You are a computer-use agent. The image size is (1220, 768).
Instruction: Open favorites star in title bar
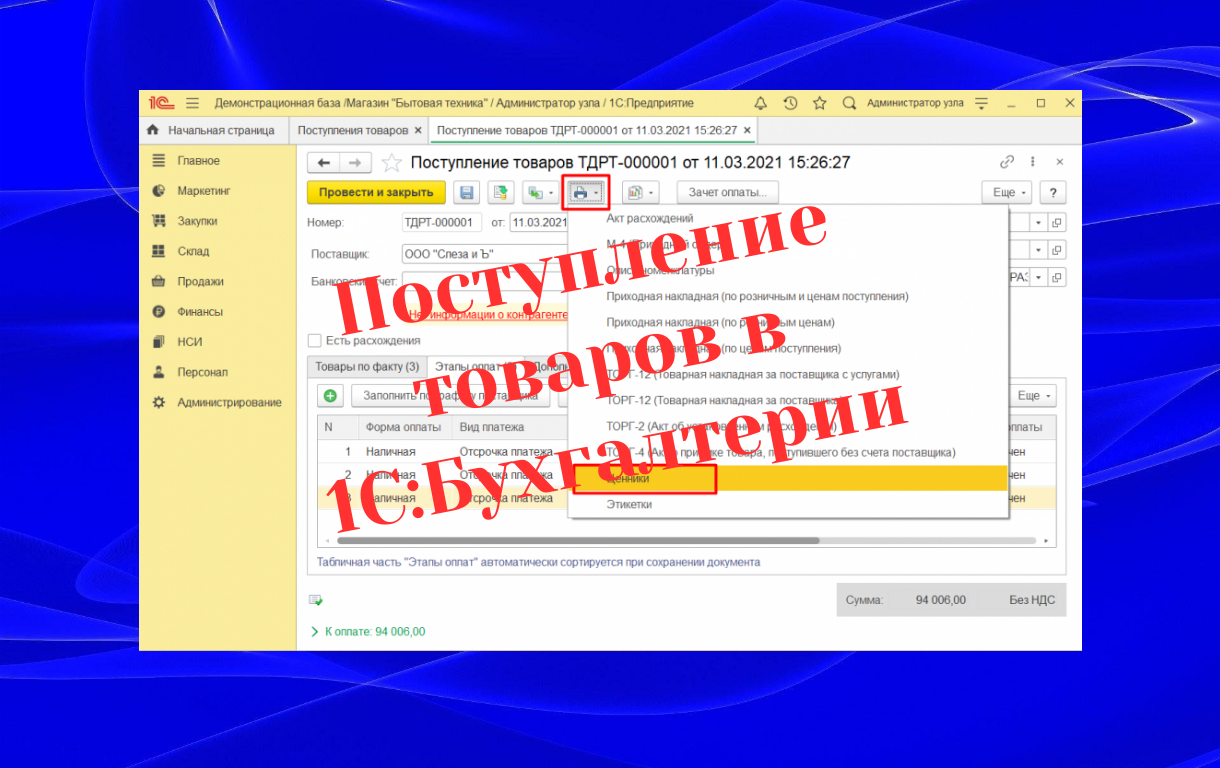click(819, 103)
